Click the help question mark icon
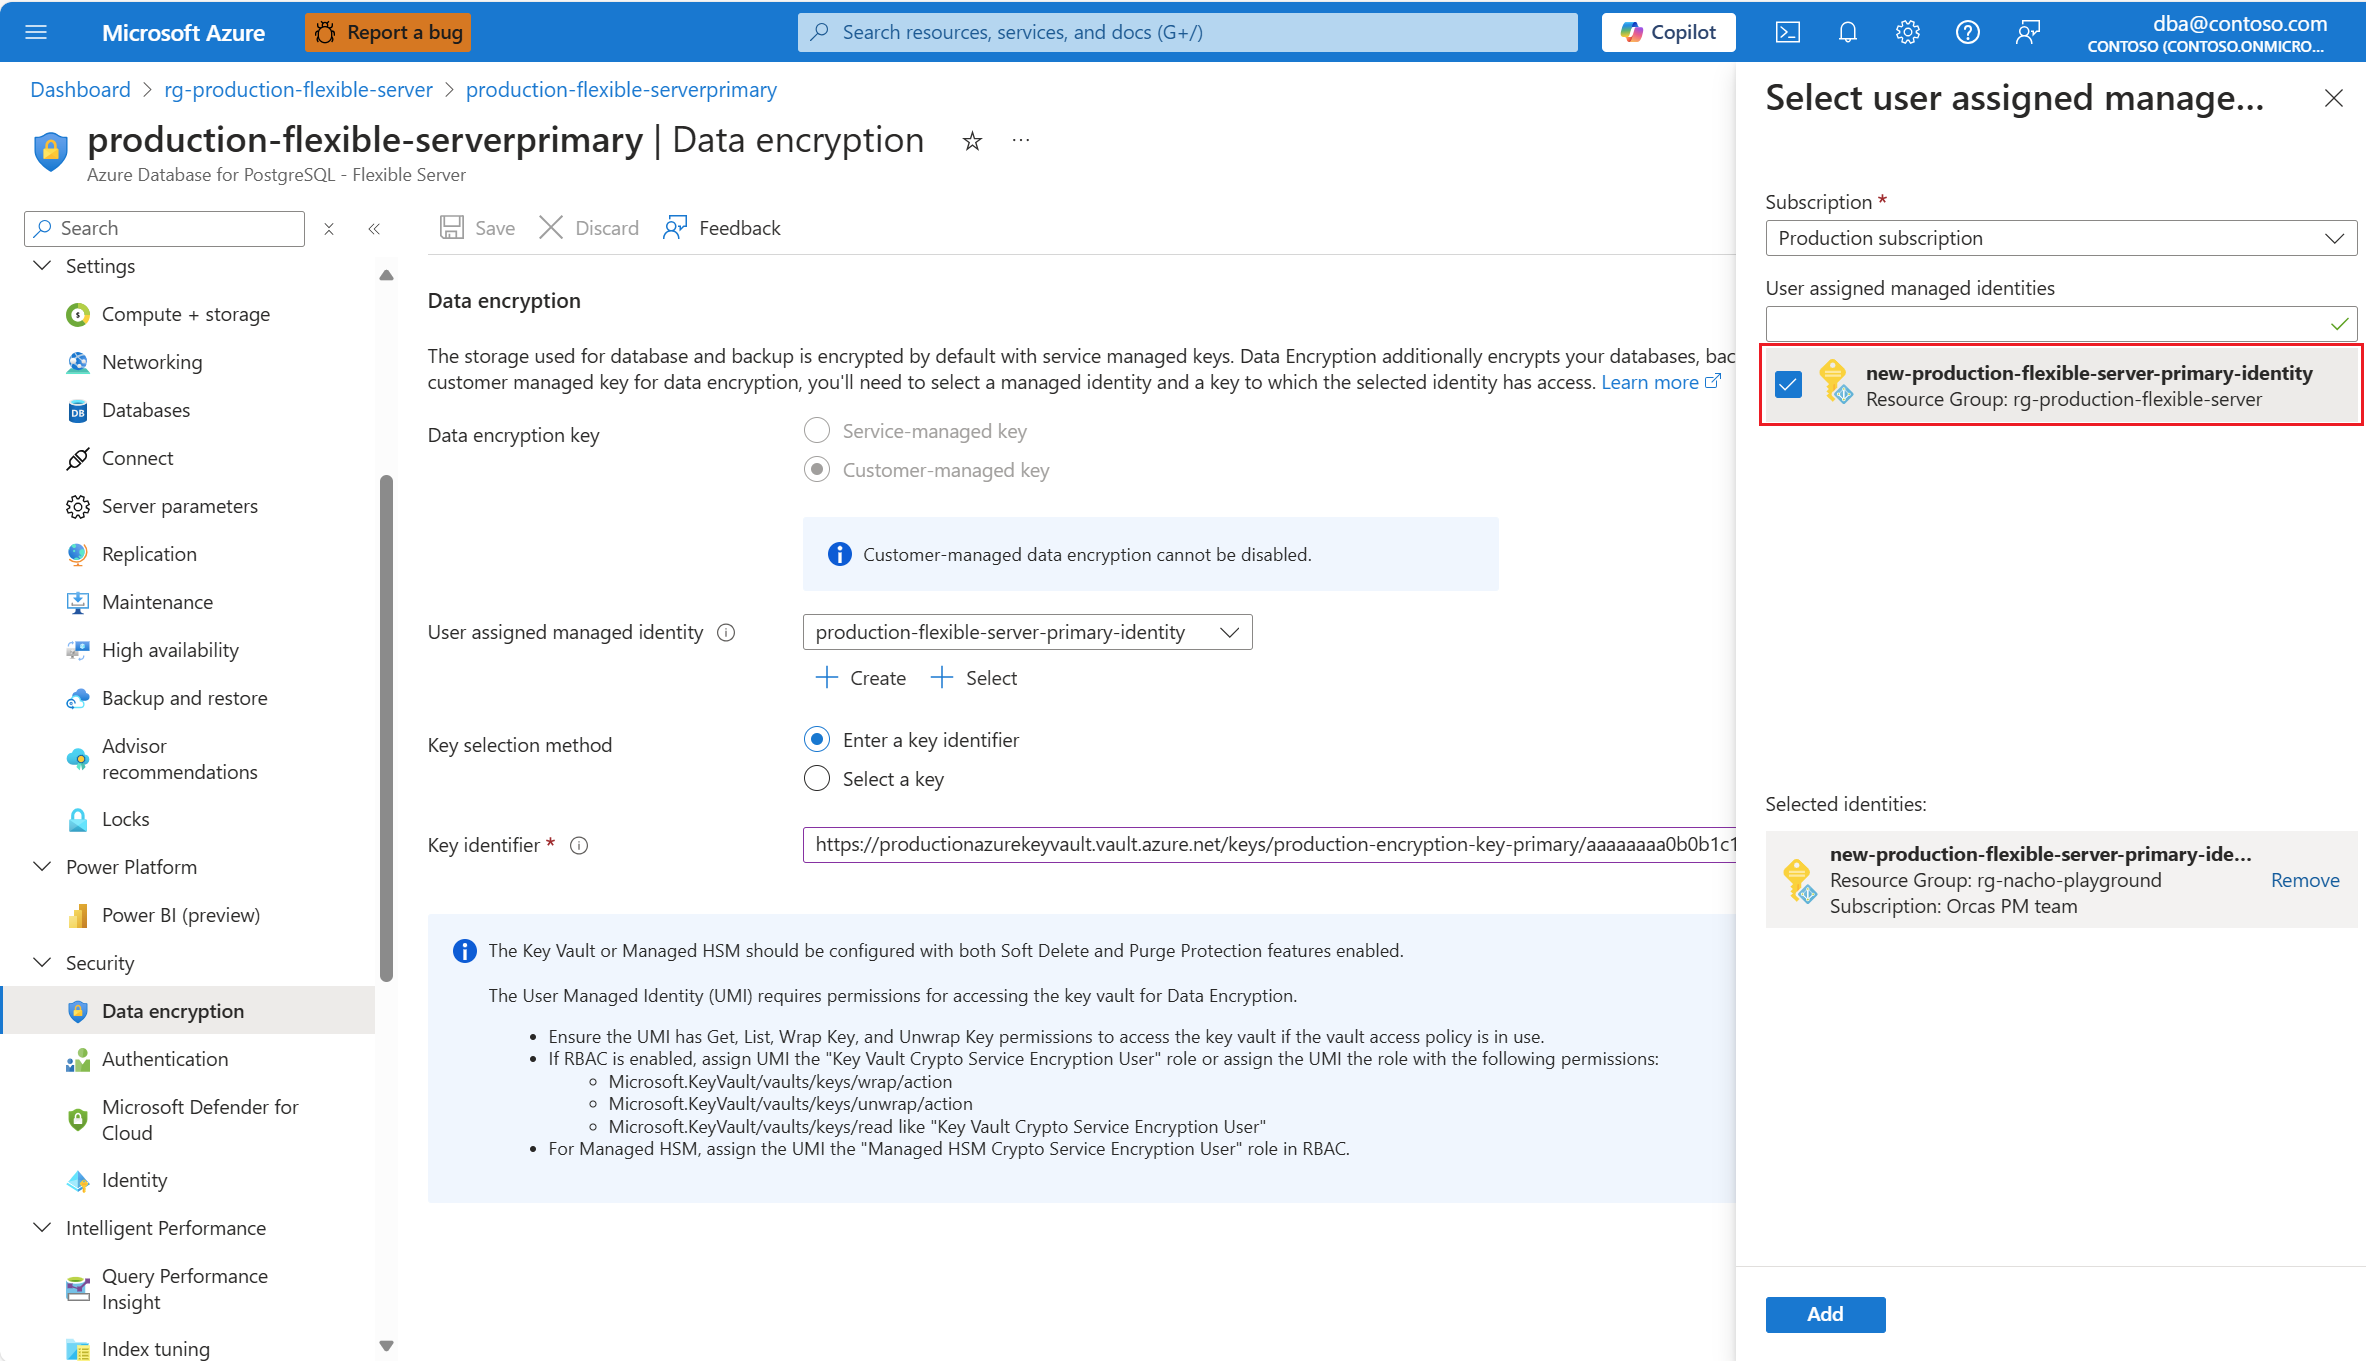2366x1361 pixels. coord(1967,32)
